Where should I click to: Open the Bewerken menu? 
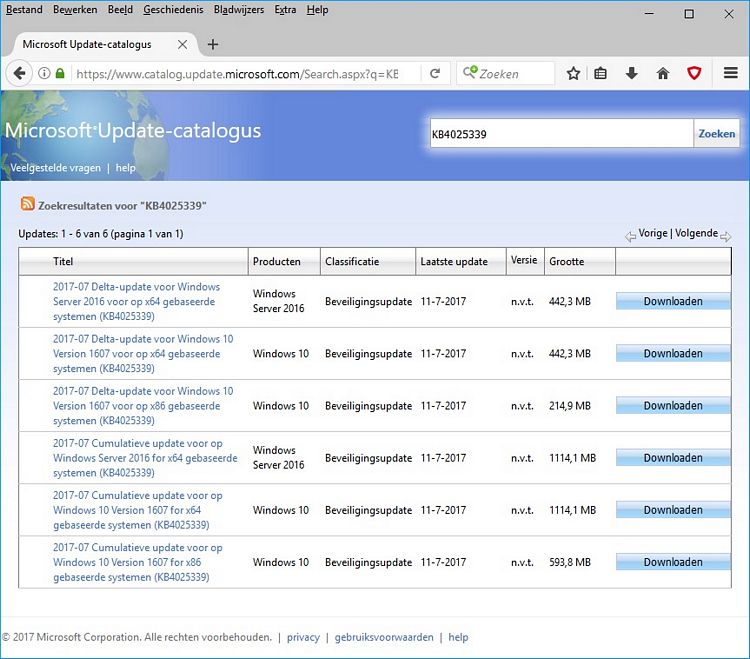coord(75,10)
